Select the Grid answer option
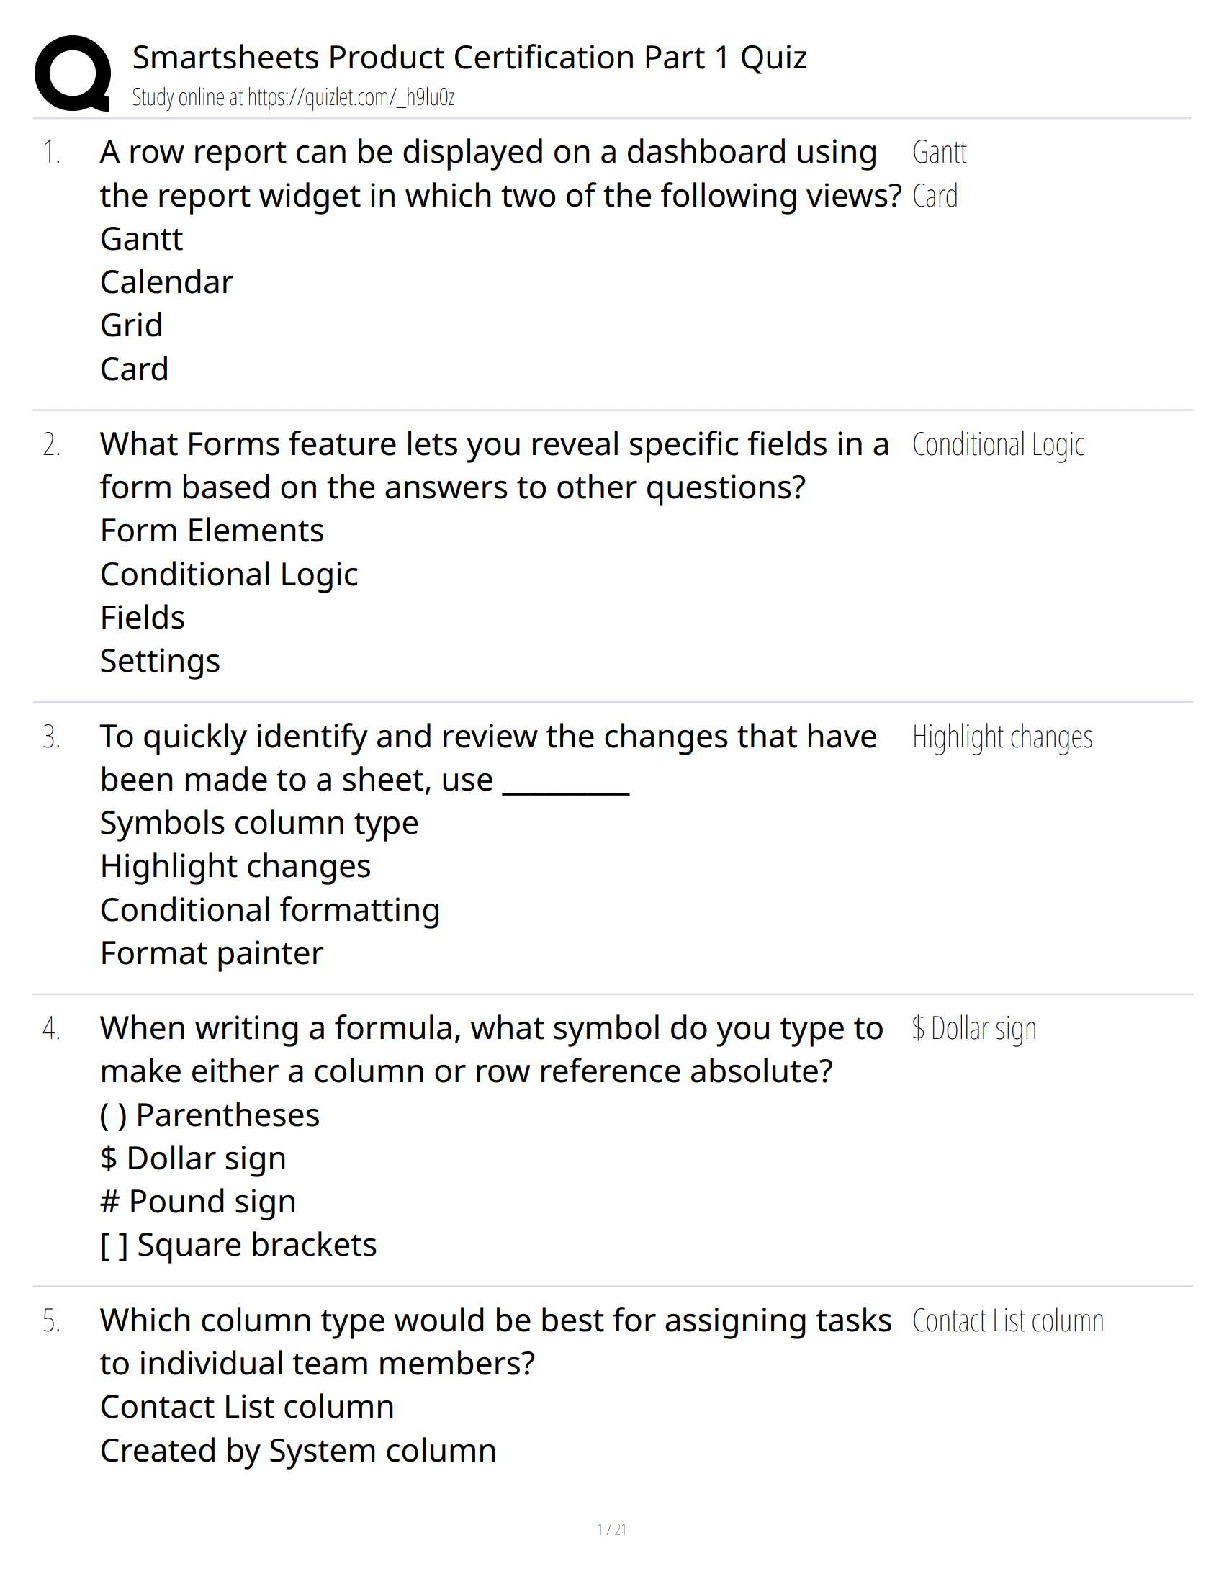Screen dimensions: 1224x1584 131,325
